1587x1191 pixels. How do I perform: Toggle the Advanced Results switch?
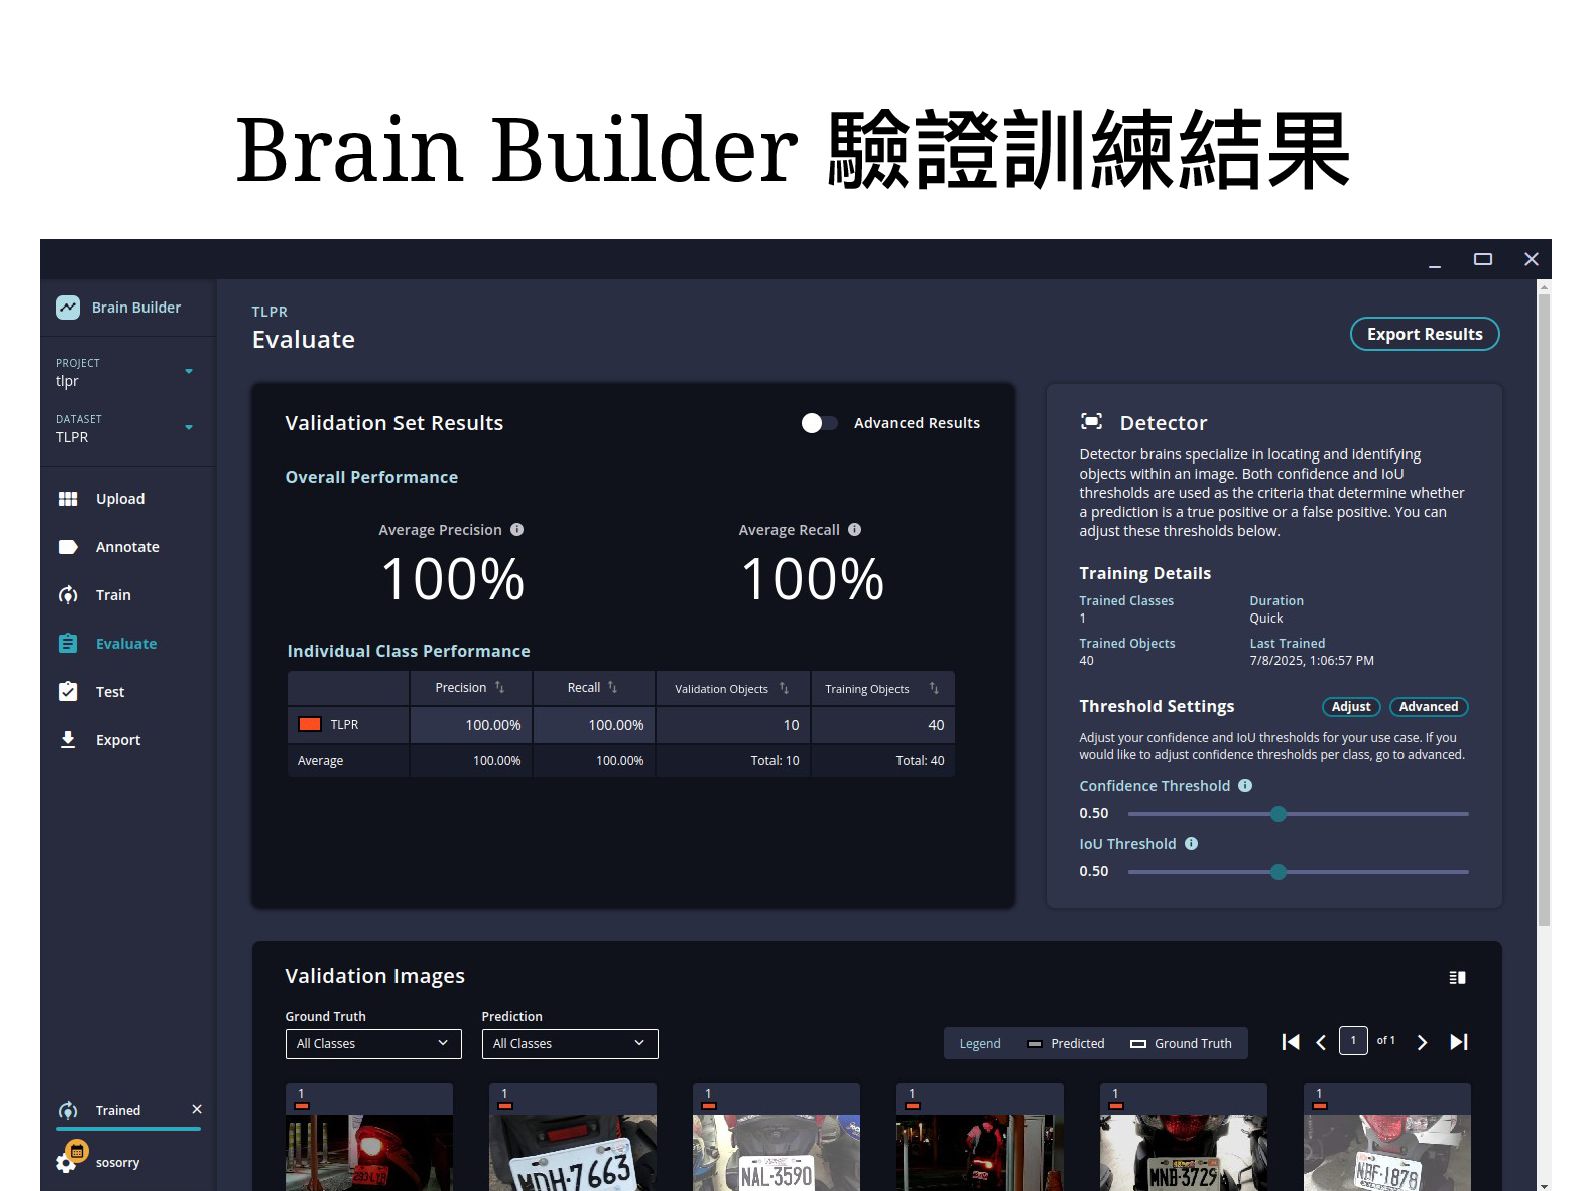tap(819, 423)
